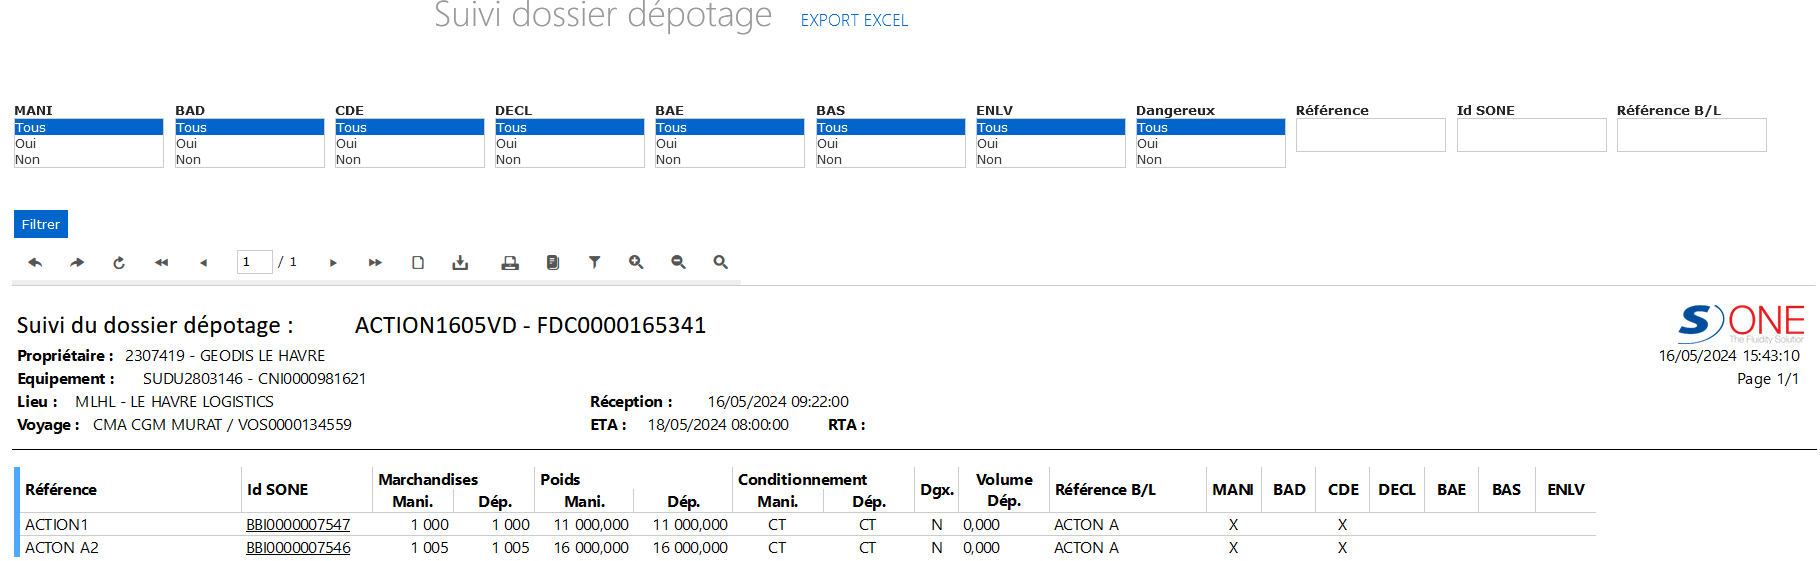Go to the first page of report

(161, 262)
